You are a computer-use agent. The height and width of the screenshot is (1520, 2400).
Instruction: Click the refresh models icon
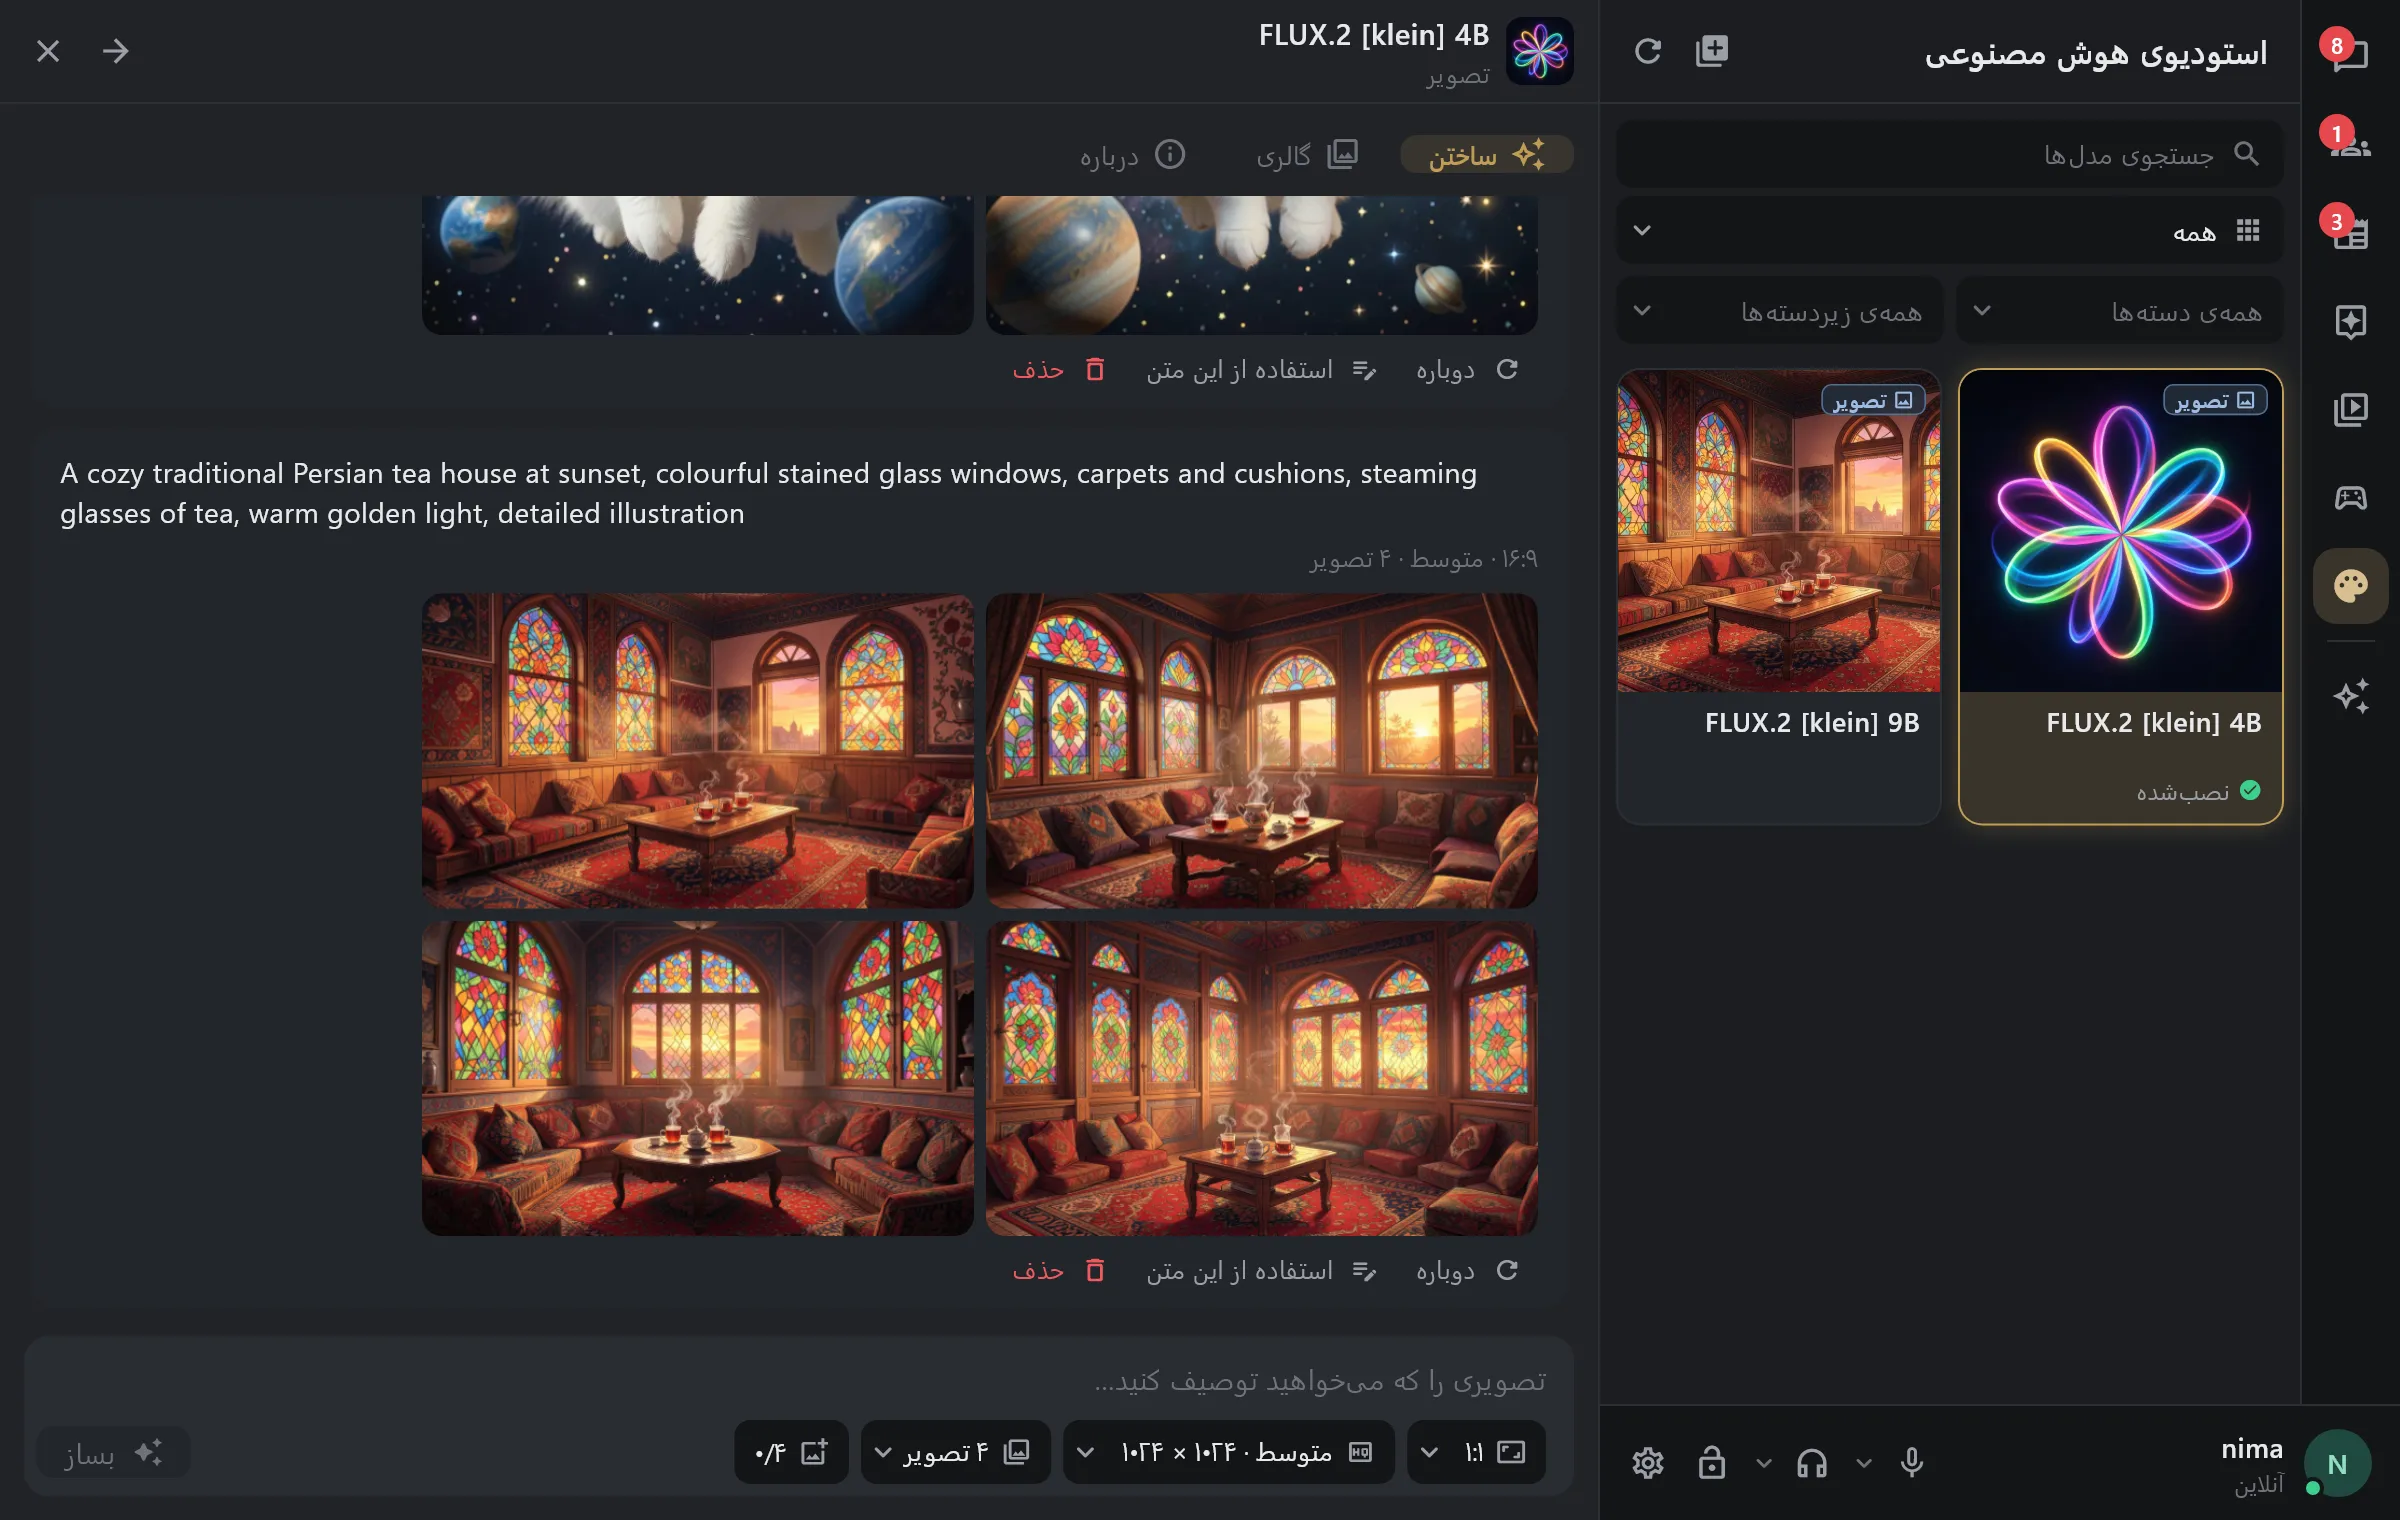coord(1648,51)
